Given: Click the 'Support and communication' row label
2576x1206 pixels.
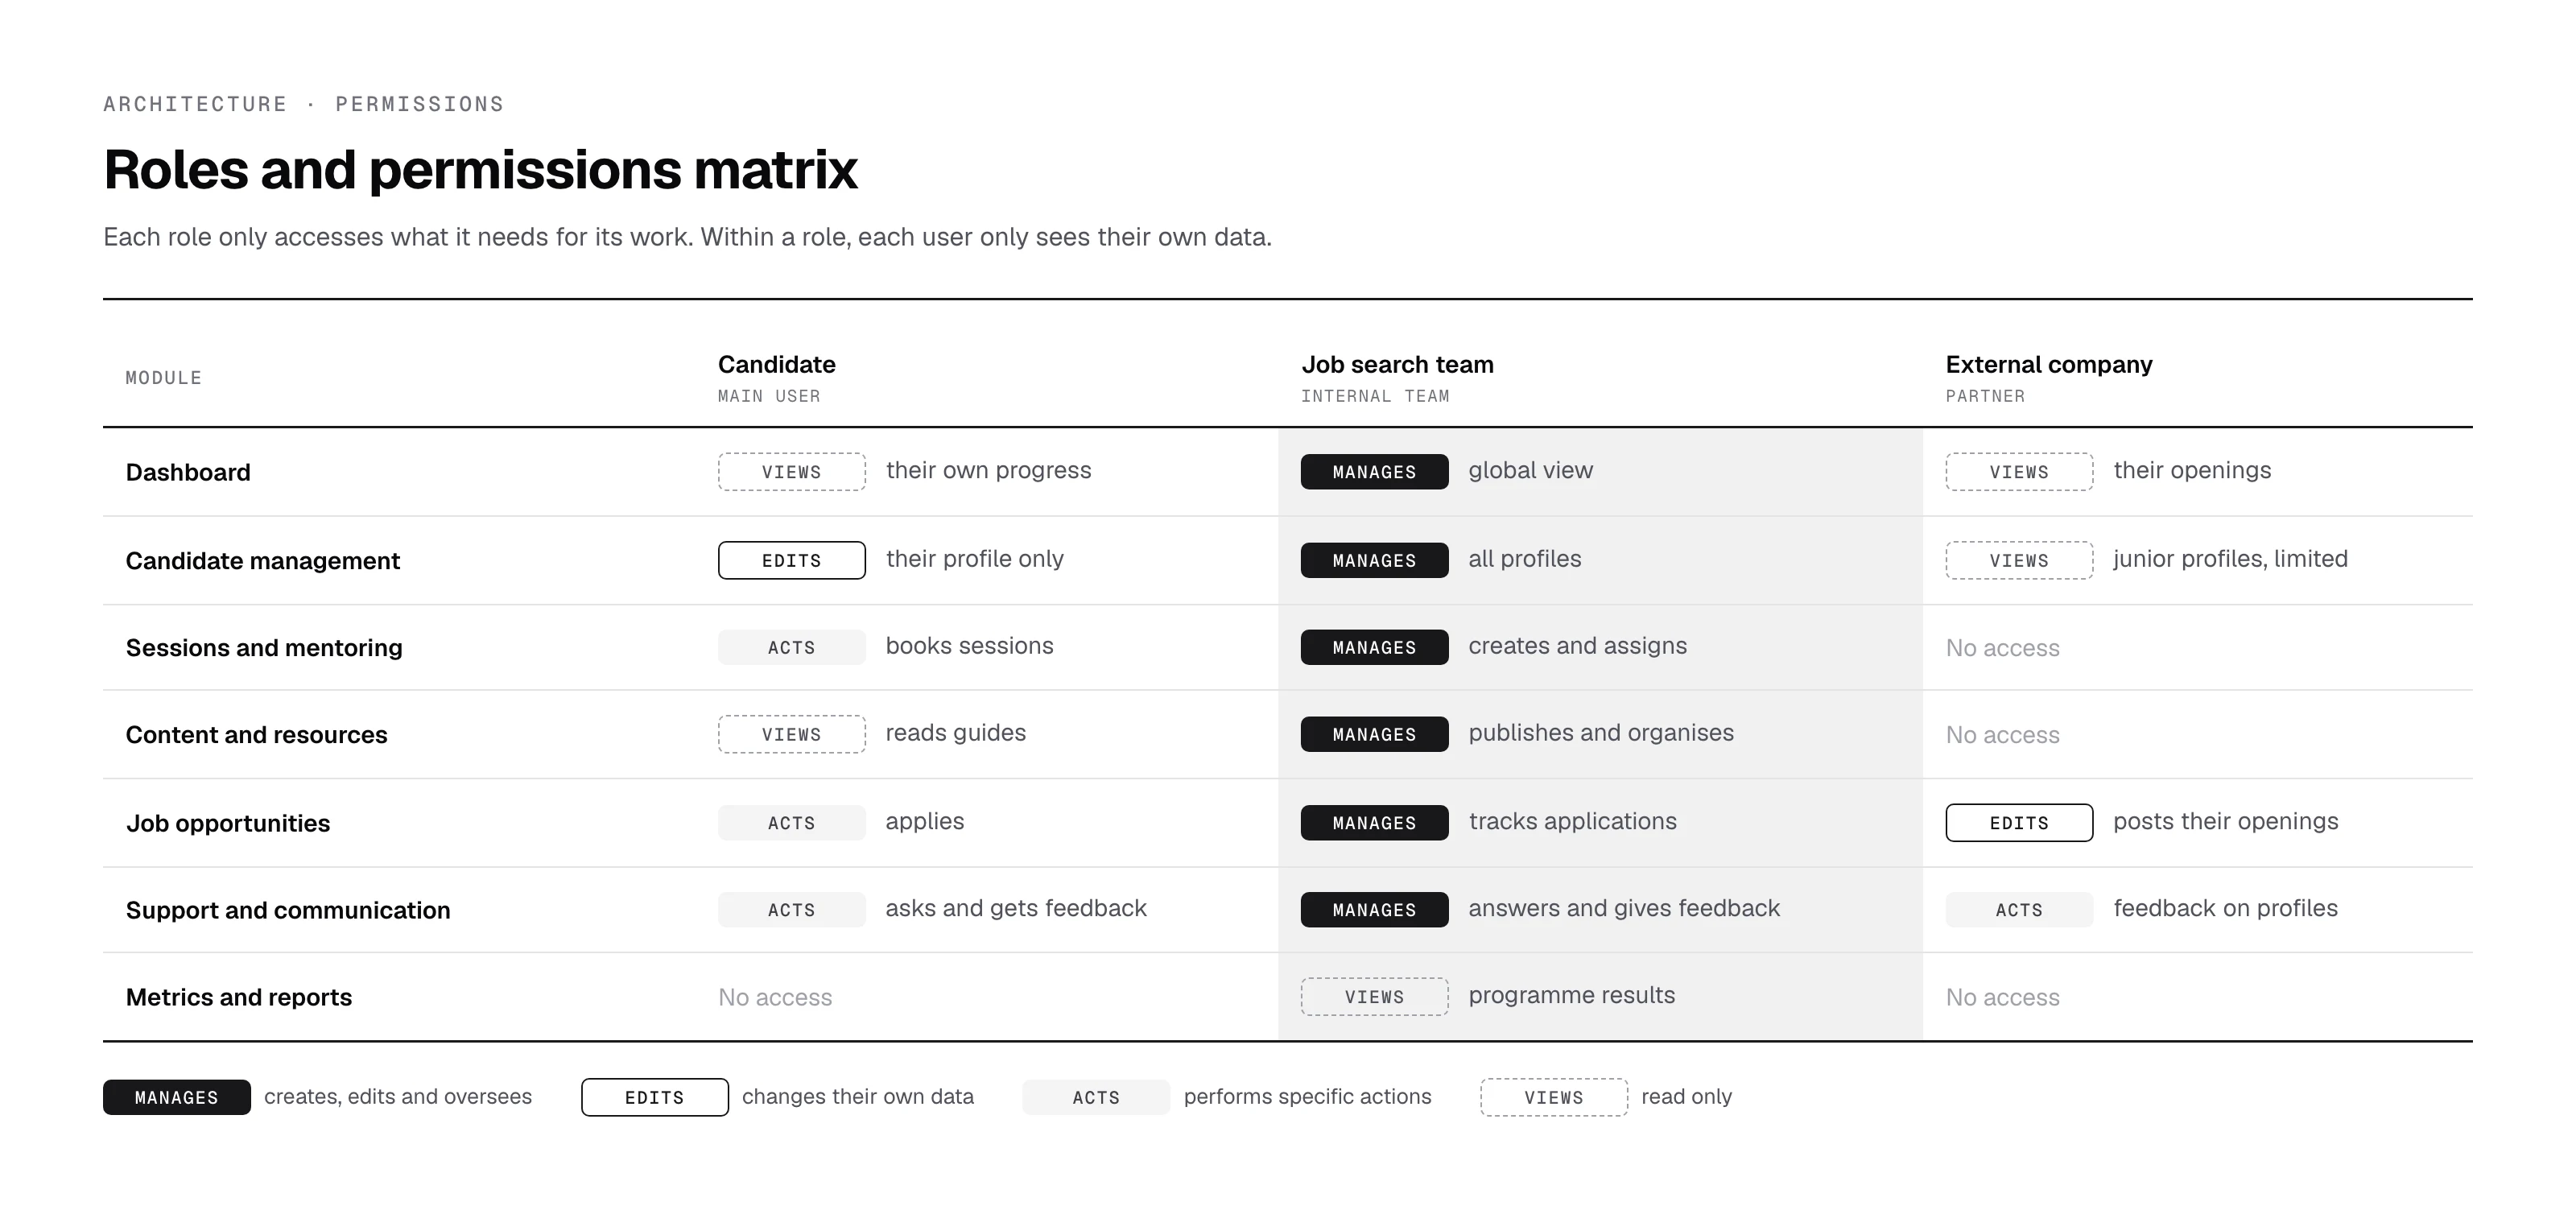Looking at the screenshot, I should coord(288,910).
